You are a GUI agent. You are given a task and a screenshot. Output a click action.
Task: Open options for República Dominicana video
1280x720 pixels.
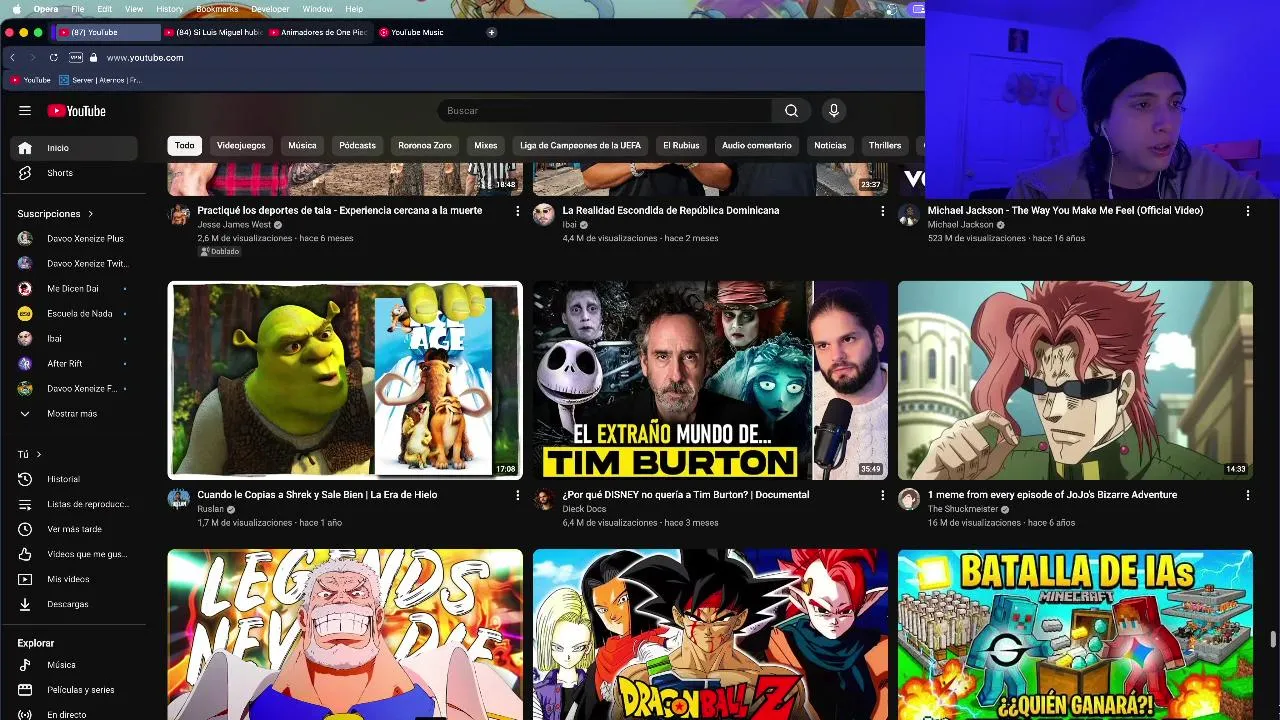pyautogui.click(x=882, y=211)
